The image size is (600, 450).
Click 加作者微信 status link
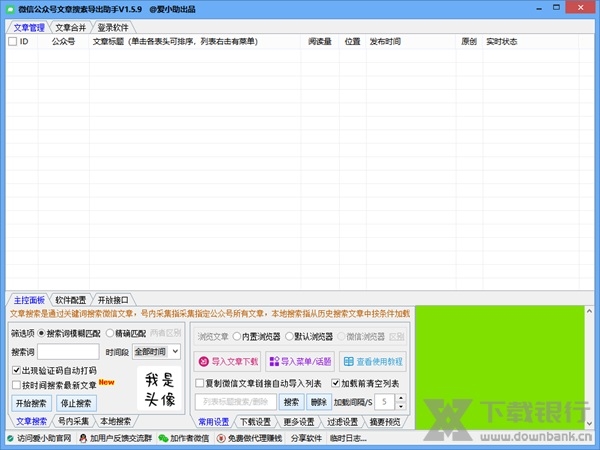coord(190,438)
